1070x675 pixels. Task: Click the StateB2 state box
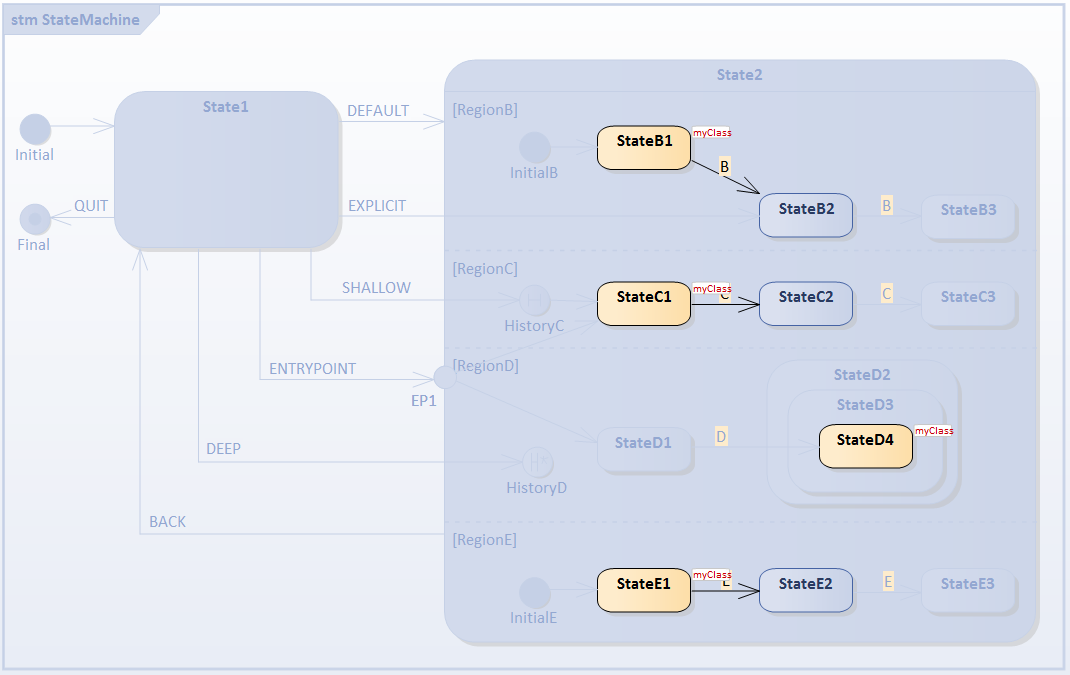806,215
